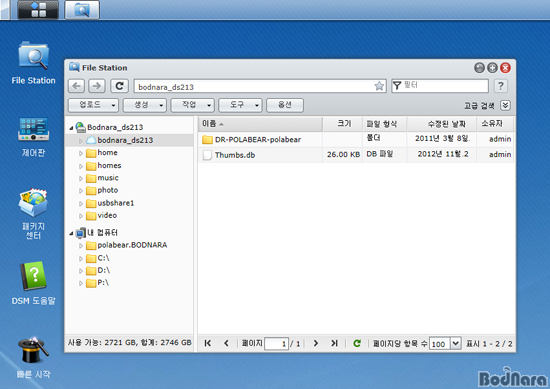The image size is (550, 389).
Task: Open help with the question mark button
Action: click(x=501, y=86)
